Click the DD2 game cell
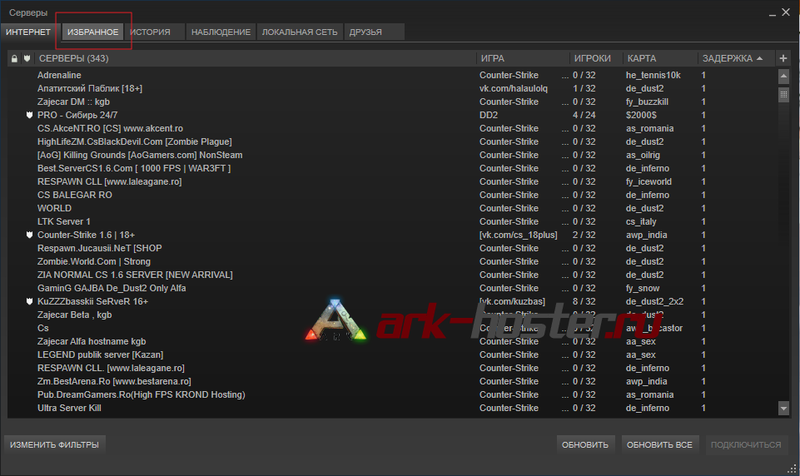 click(488, 115)
